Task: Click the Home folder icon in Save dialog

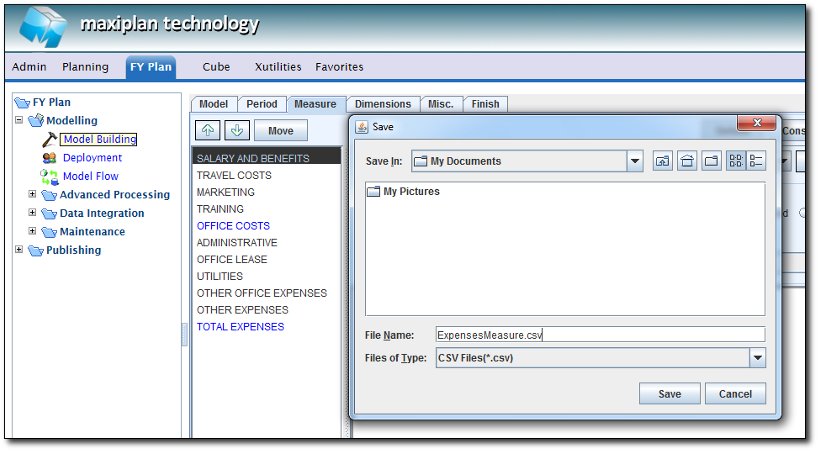Action: [687, 161]
